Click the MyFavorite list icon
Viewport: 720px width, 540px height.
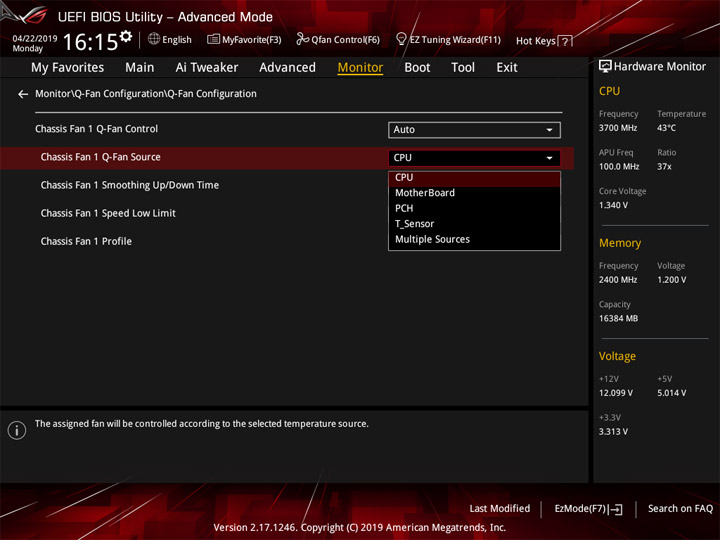213,39
